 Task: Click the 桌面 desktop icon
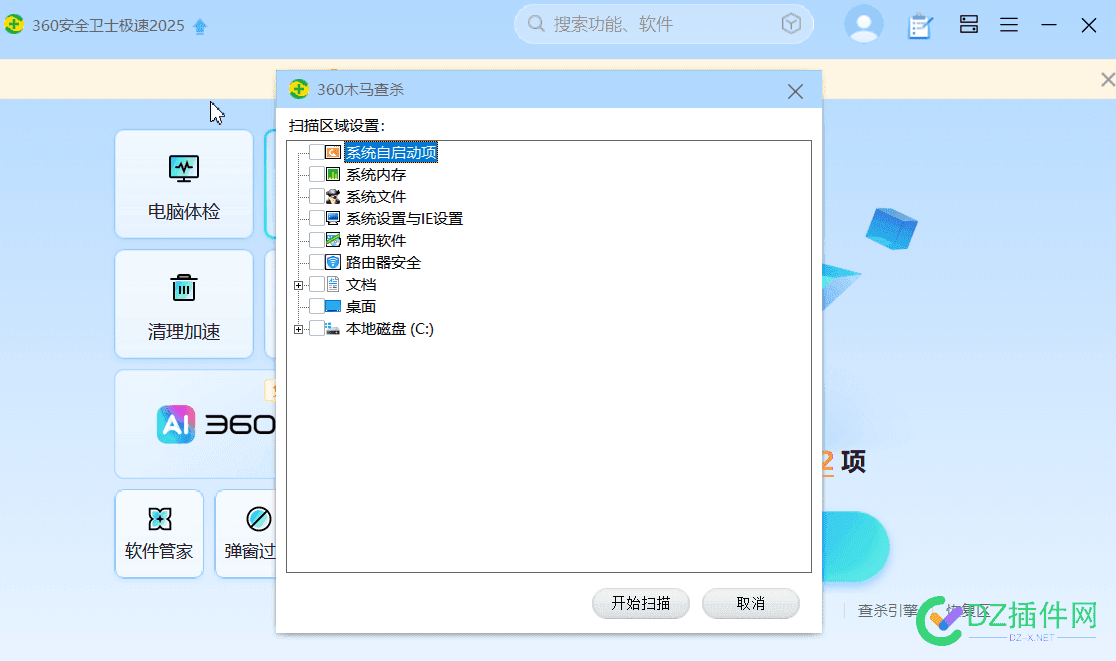332,307
